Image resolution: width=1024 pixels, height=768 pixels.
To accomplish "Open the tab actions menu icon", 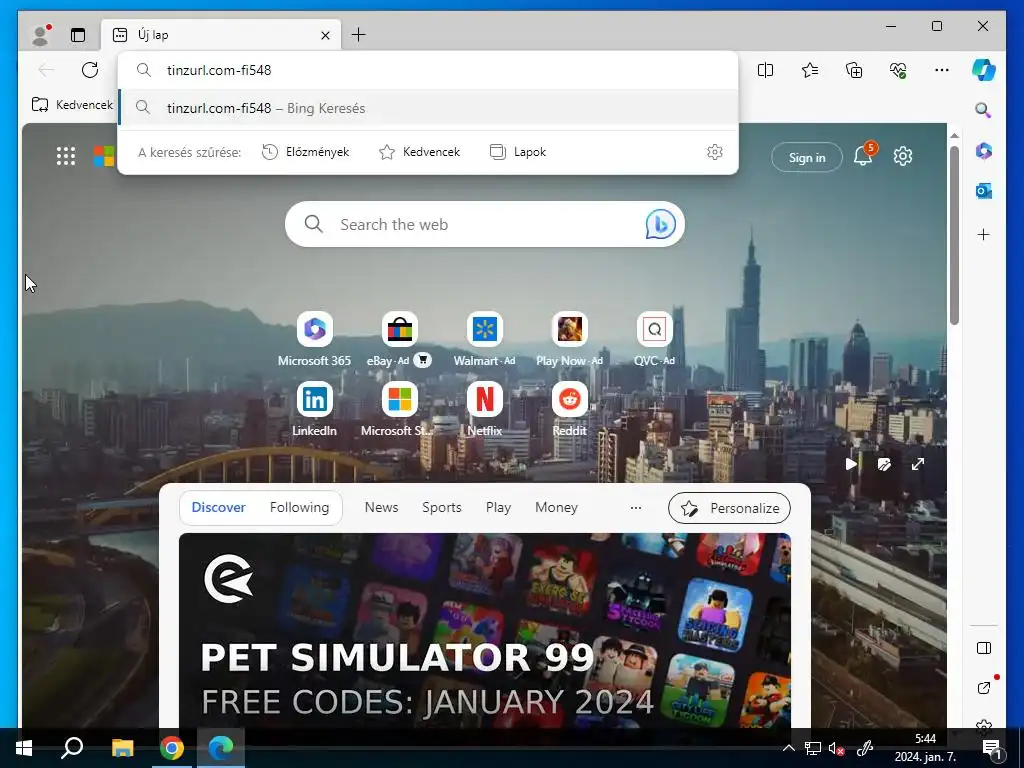I will 78,35.
